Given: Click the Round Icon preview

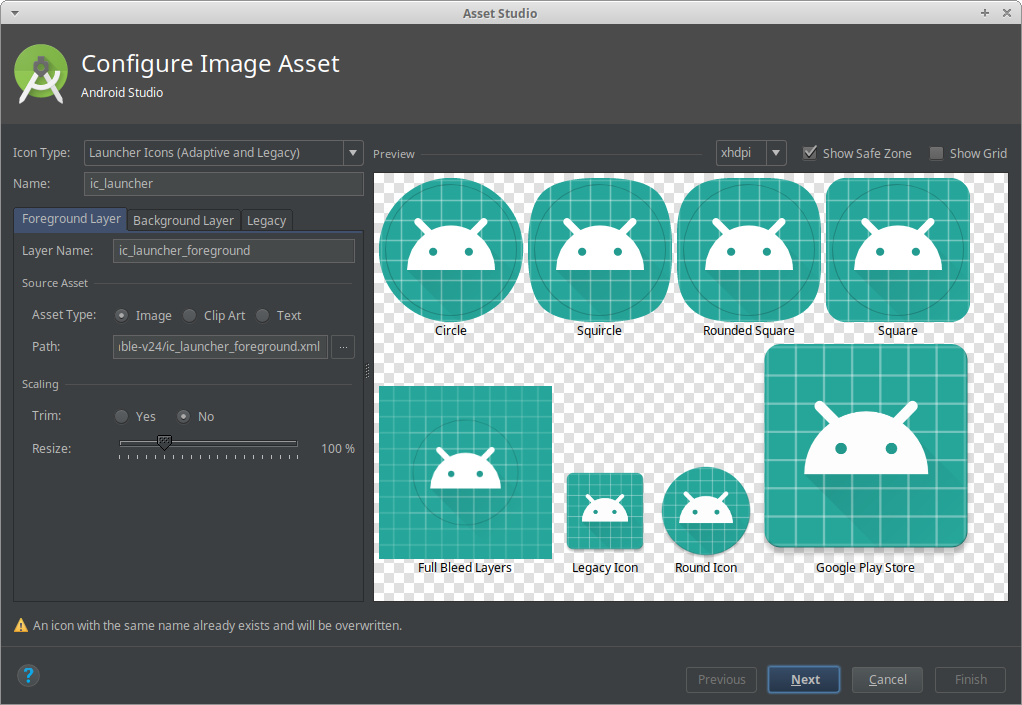Looking at the screenshot, I should 706,510.
